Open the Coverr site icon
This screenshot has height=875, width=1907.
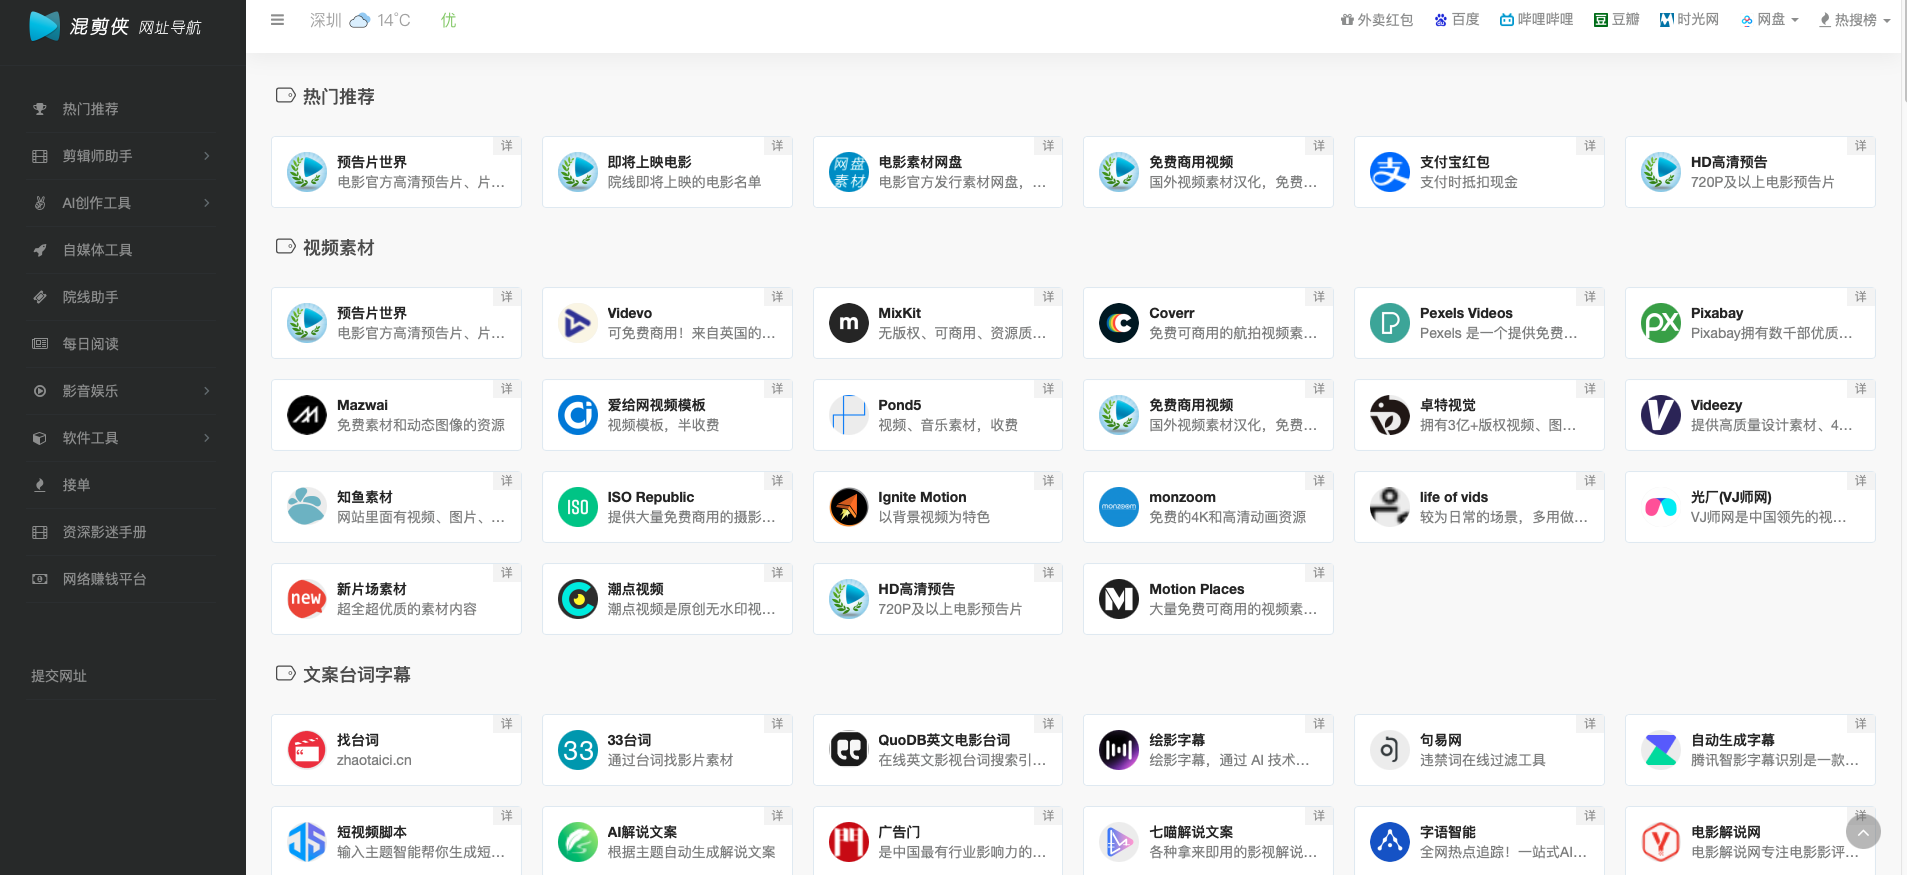pyautogui.click(x=1119, y=323)
